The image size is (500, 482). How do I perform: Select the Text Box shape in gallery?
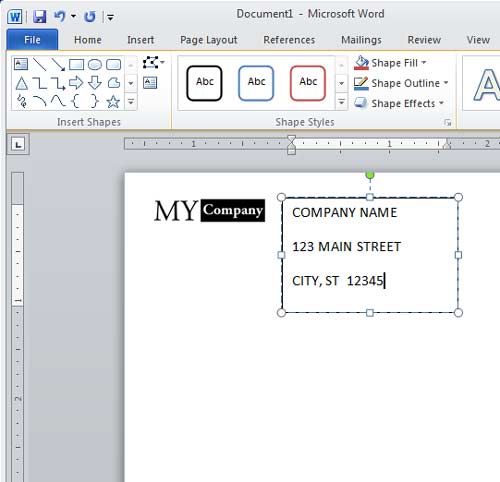pos(21,64)
